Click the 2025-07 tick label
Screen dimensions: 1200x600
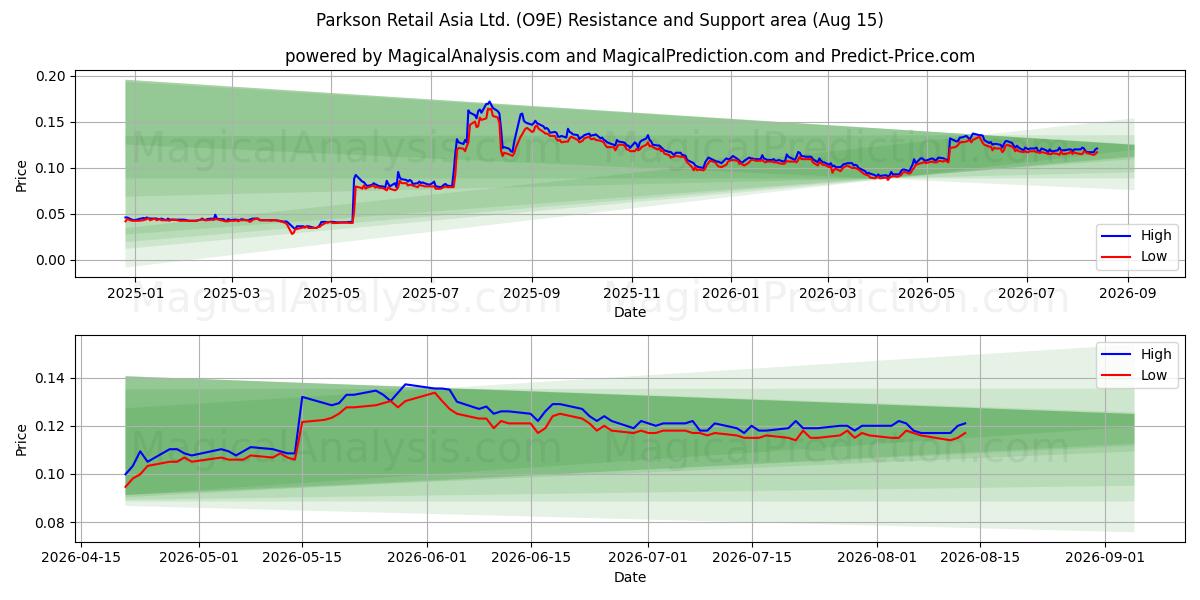tap(431, 293)
